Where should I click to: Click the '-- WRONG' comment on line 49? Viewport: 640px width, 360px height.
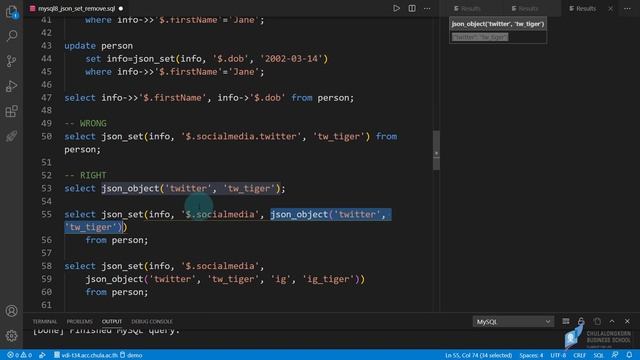click(x=85, y=123)
